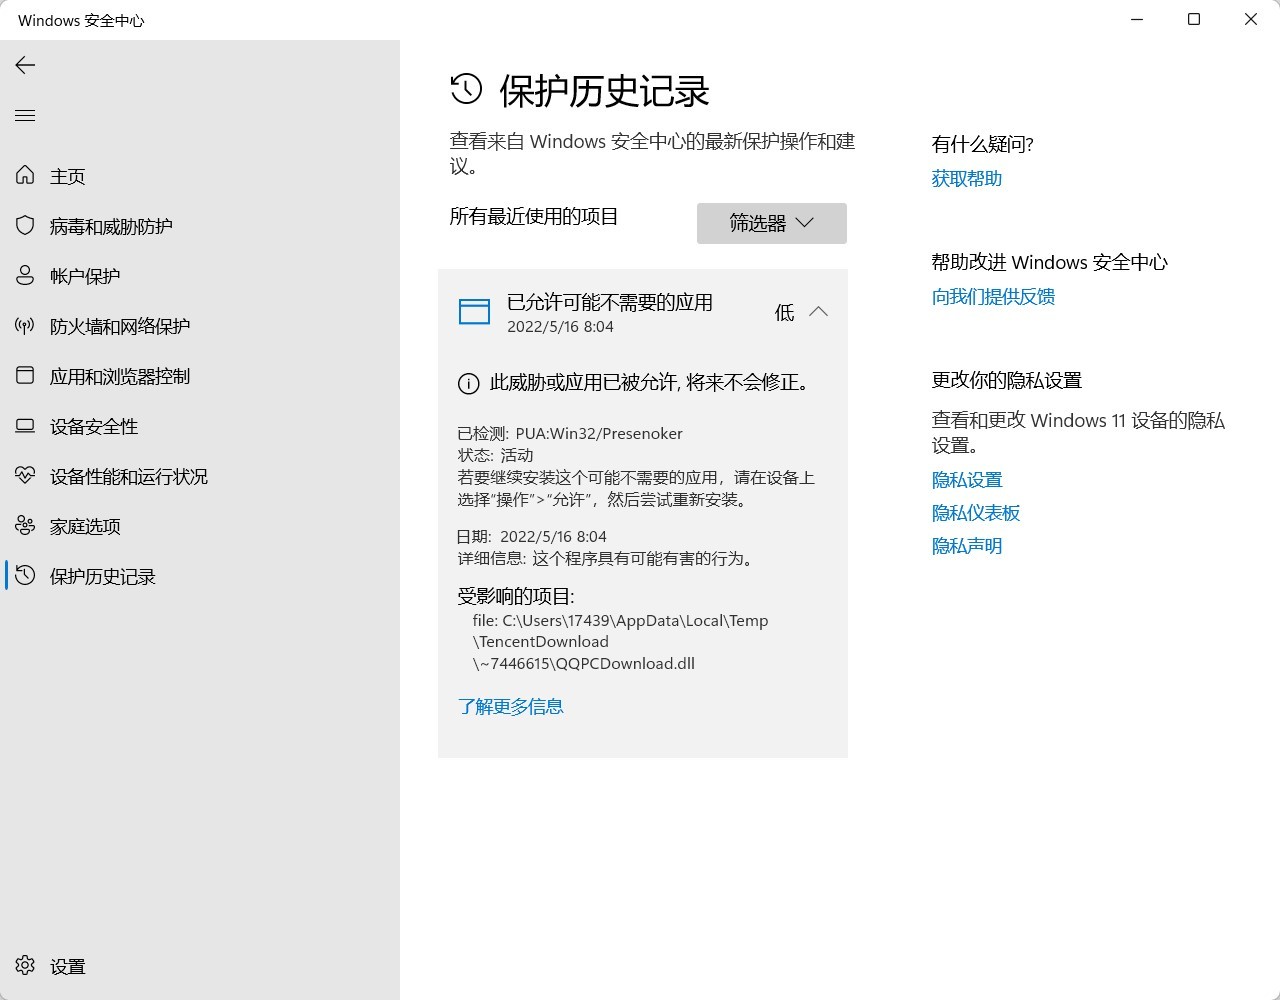
Task: Go to 病毒和威胁防护 page
Action: click(111, 226)
